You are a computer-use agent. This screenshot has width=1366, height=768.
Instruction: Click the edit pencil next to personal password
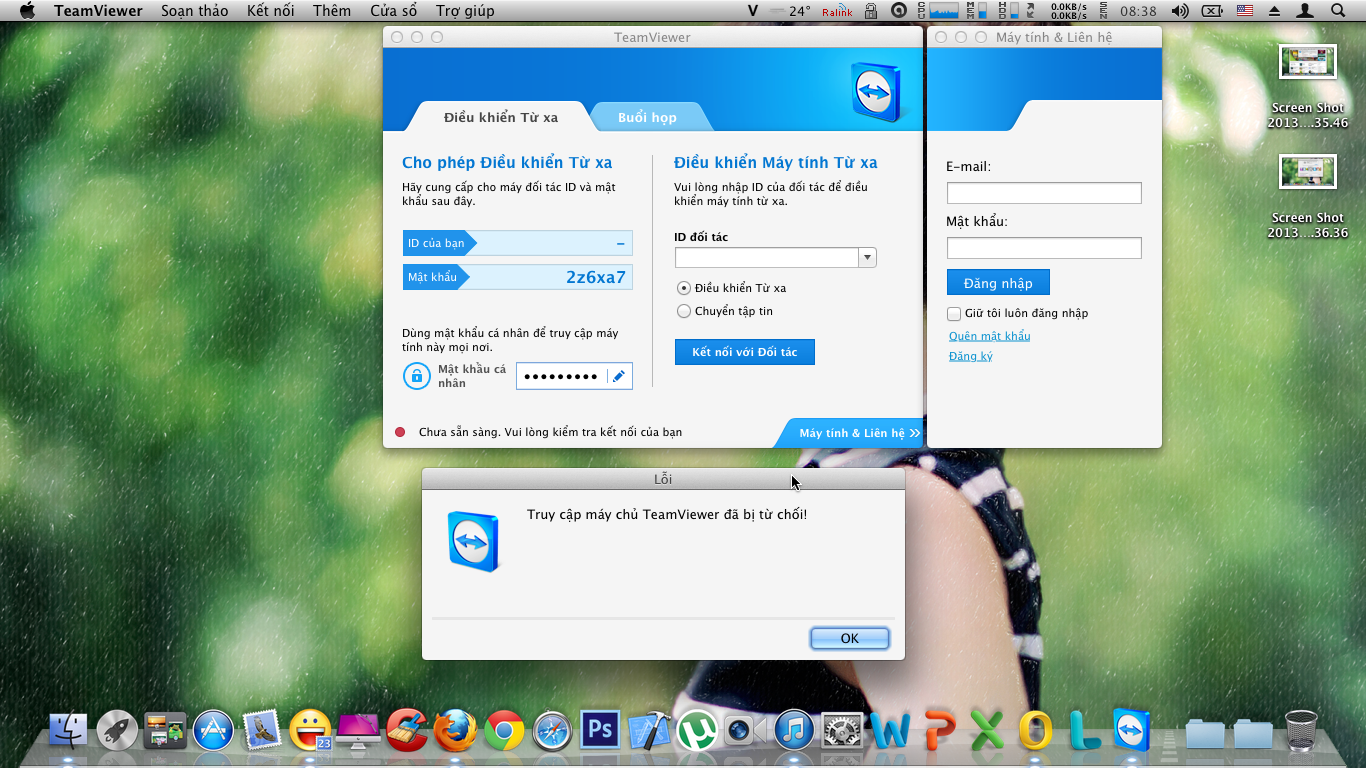(619, 376)
